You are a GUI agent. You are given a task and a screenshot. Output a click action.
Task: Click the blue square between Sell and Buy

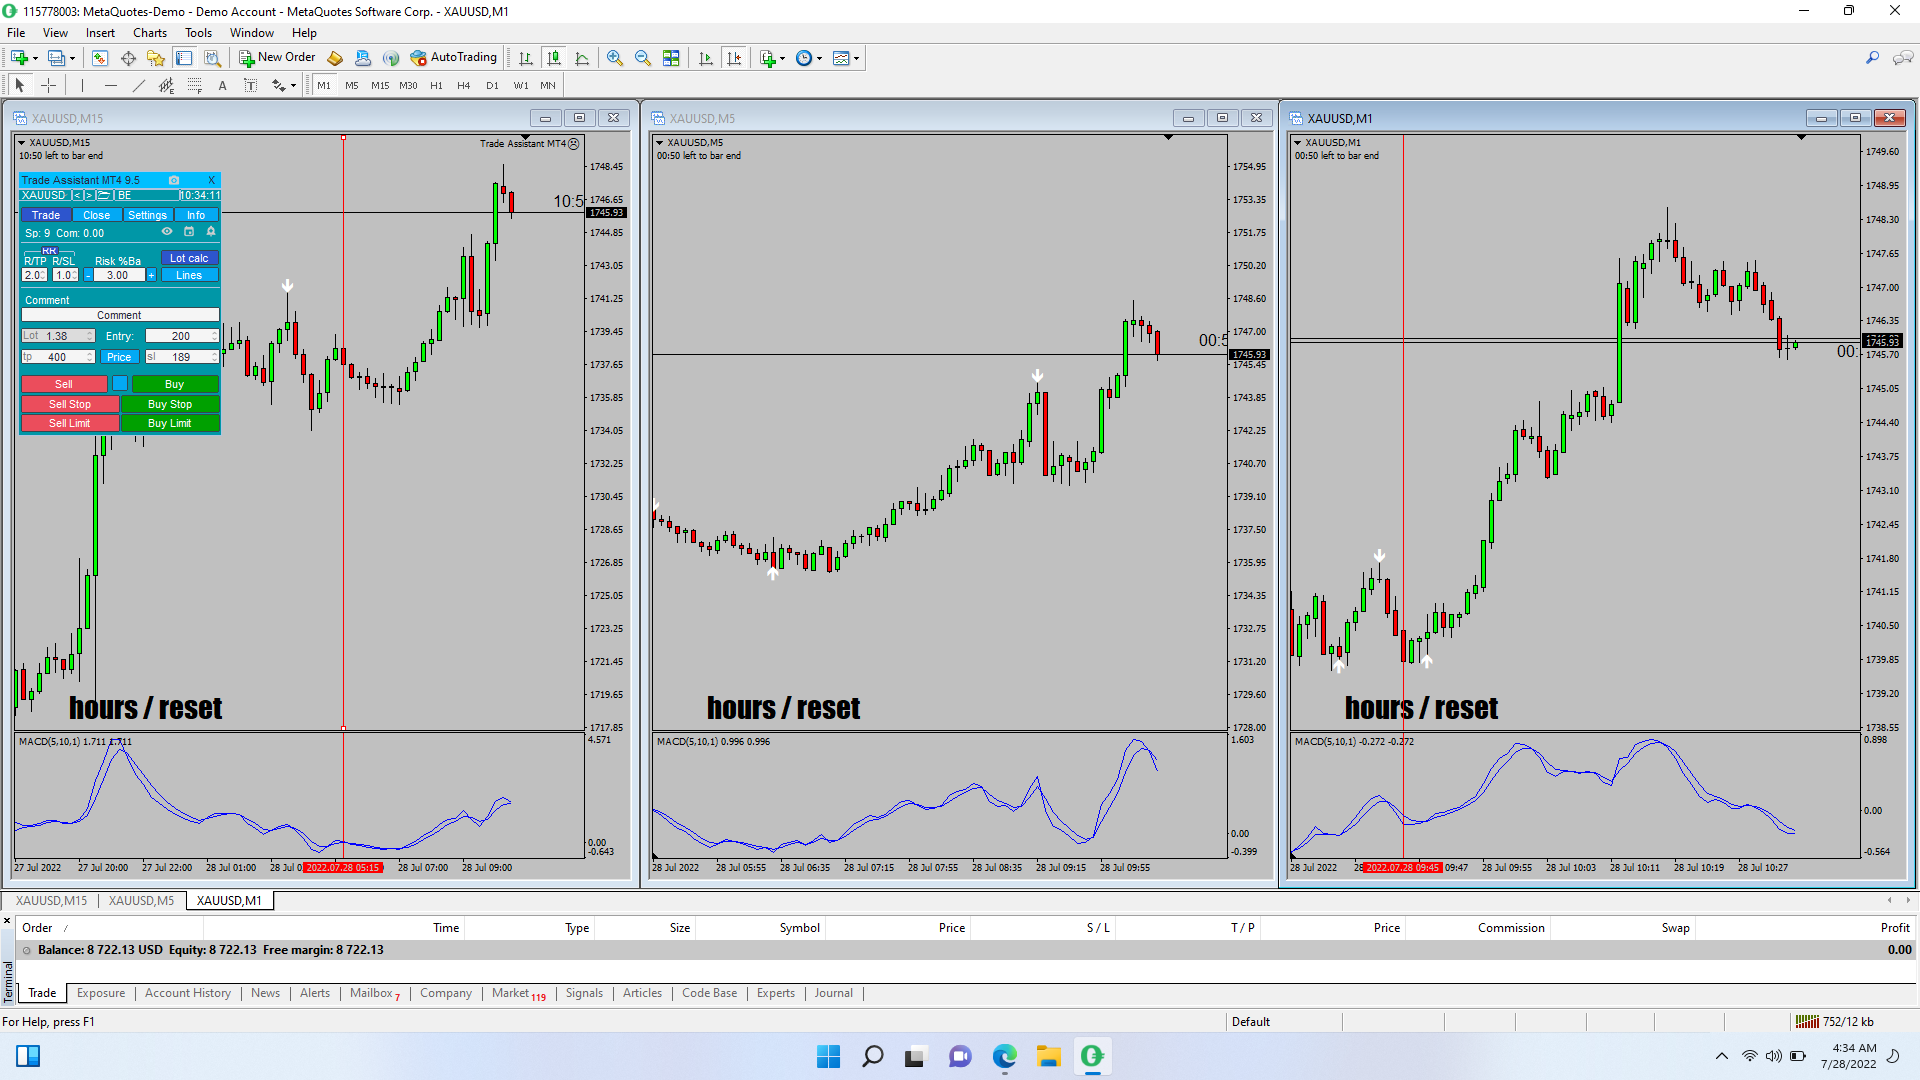pos(120,384)
